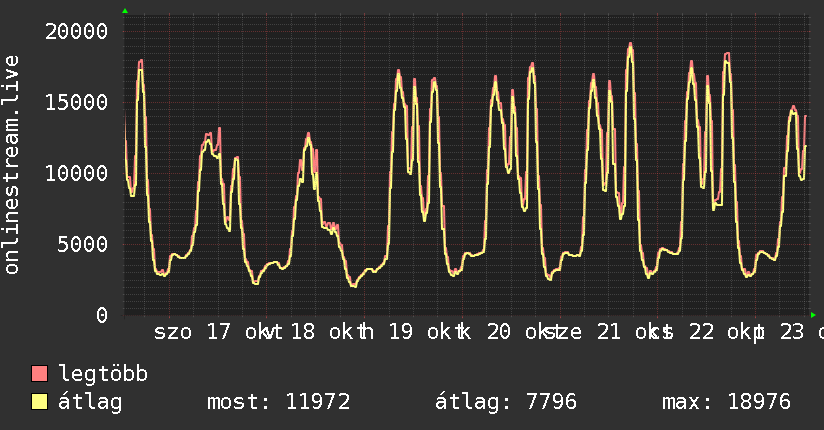Click the 22 date label on x-axis
This screenshot has height=430, width=824.
click(x=702, y=332)
